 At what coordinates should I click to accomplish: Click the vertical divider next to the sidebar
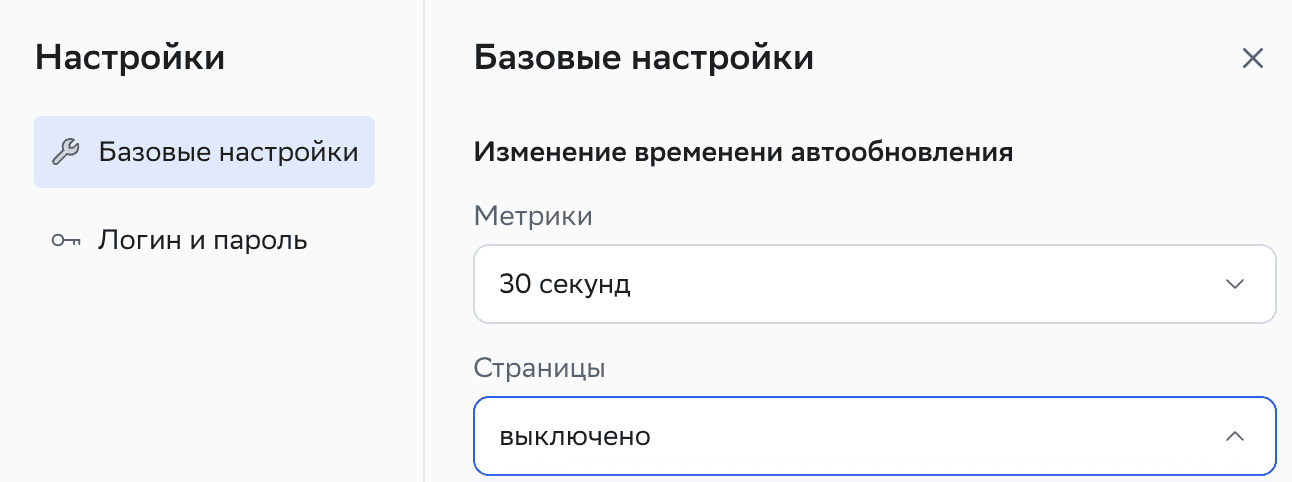point(424,300)
